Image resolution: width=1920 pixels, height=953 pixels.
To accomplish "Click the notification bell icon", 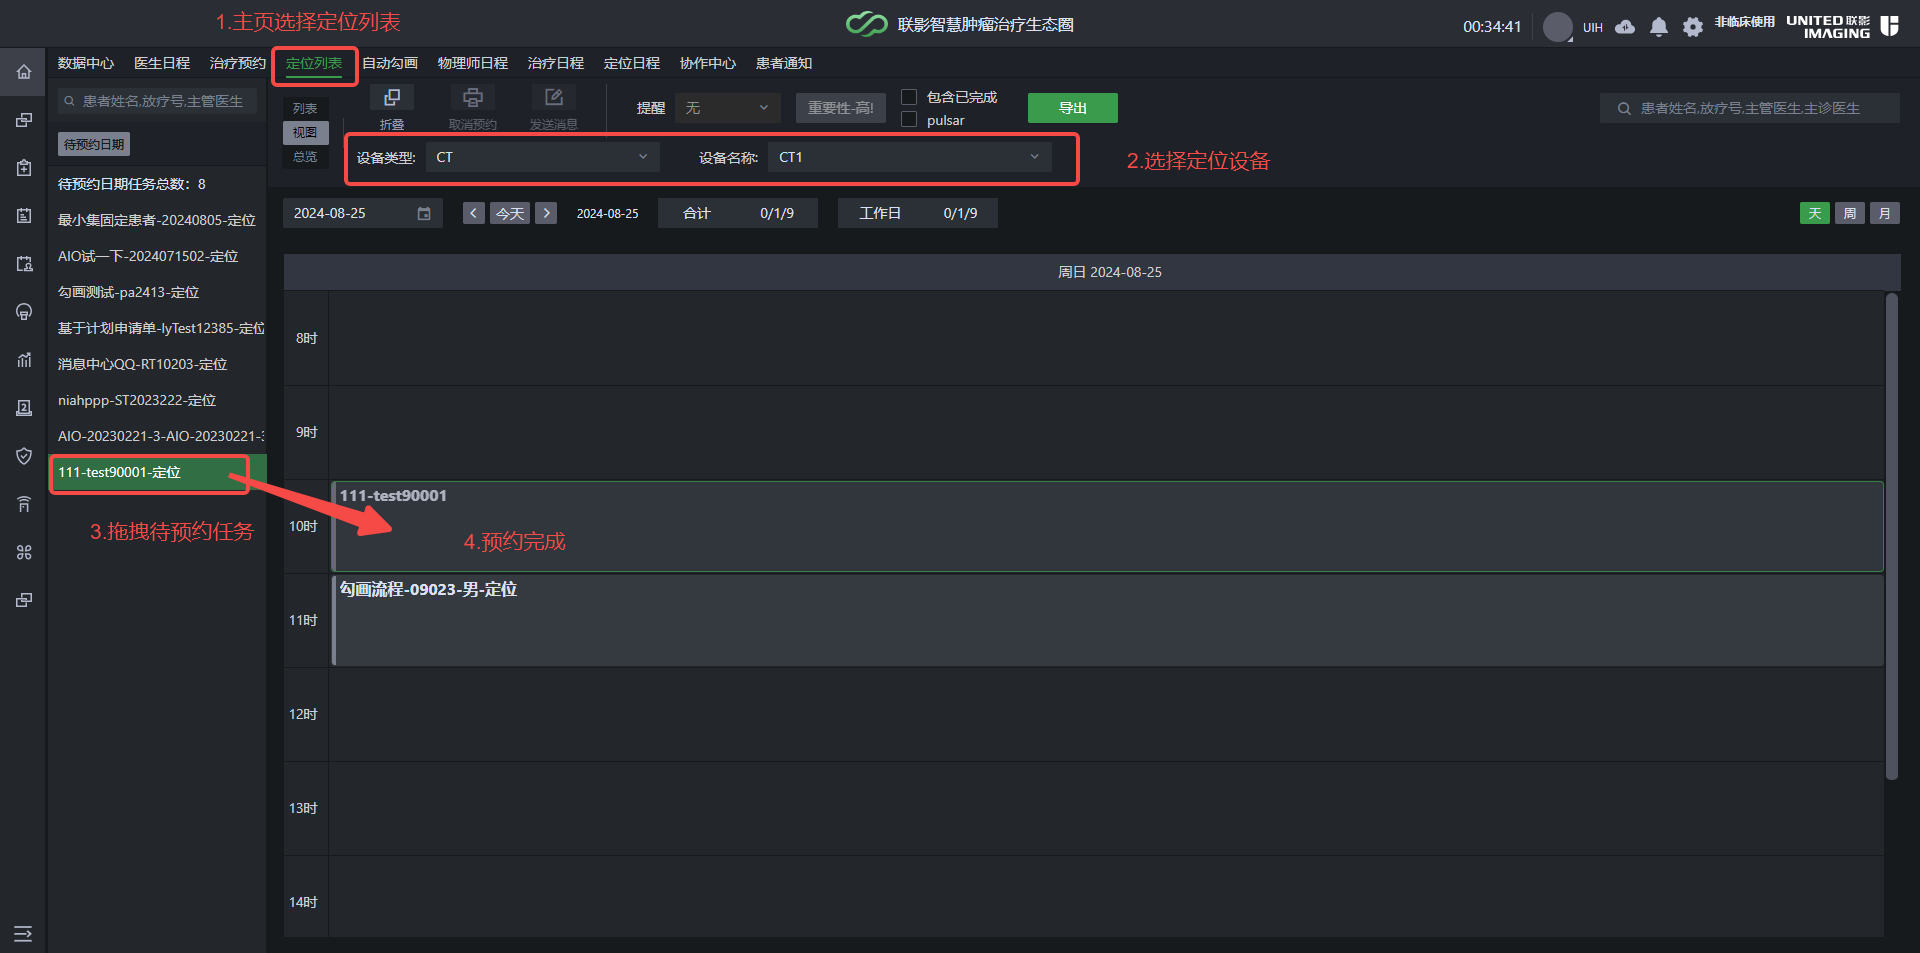I will (x=1659, y=27).
